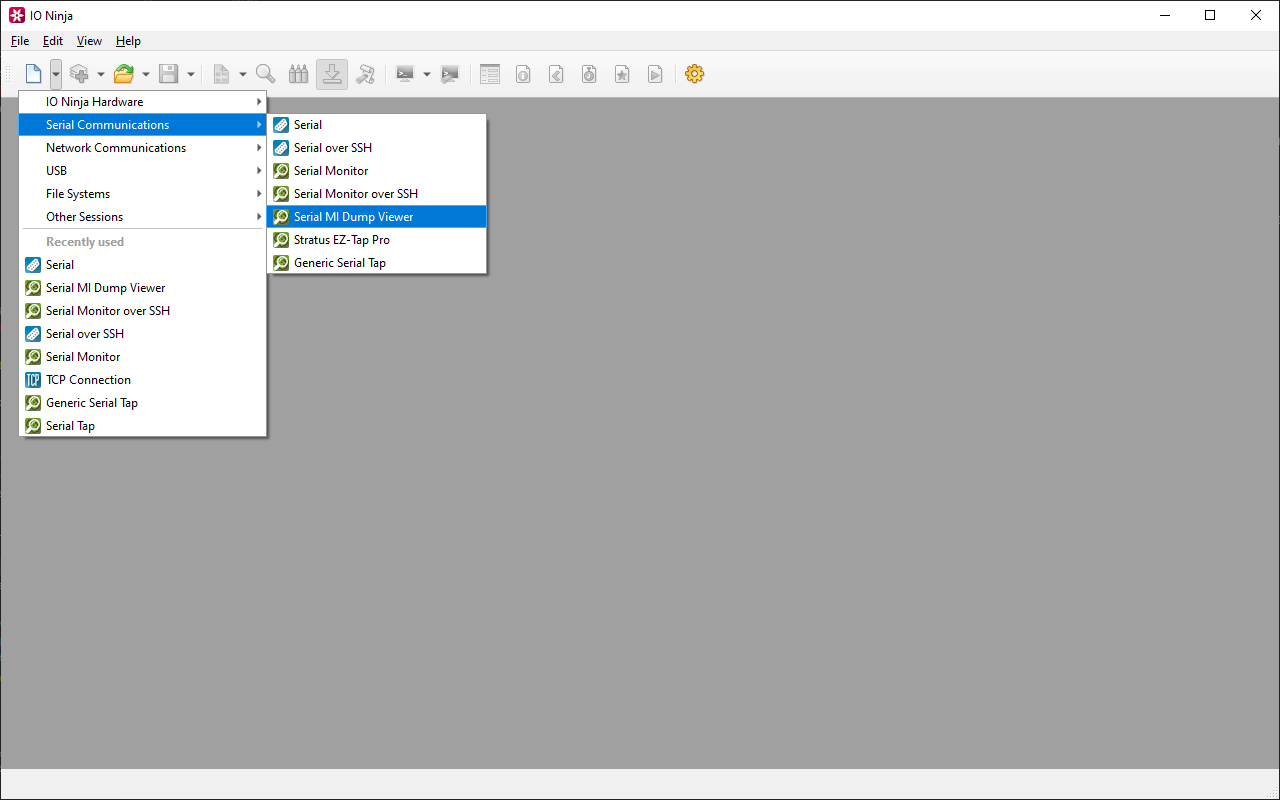Open the Edit menu
Image resolution: width=1280 pixels, height=800 pixels.
point(53,41)
